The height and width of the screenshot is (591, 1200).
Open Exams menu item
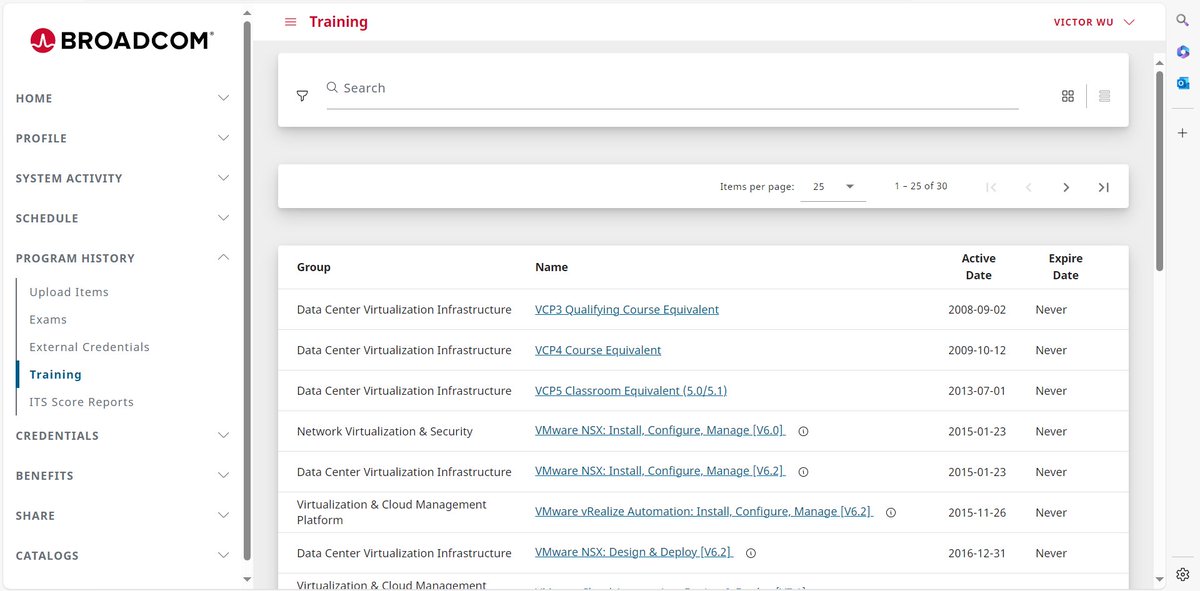[x=48, y=320]
